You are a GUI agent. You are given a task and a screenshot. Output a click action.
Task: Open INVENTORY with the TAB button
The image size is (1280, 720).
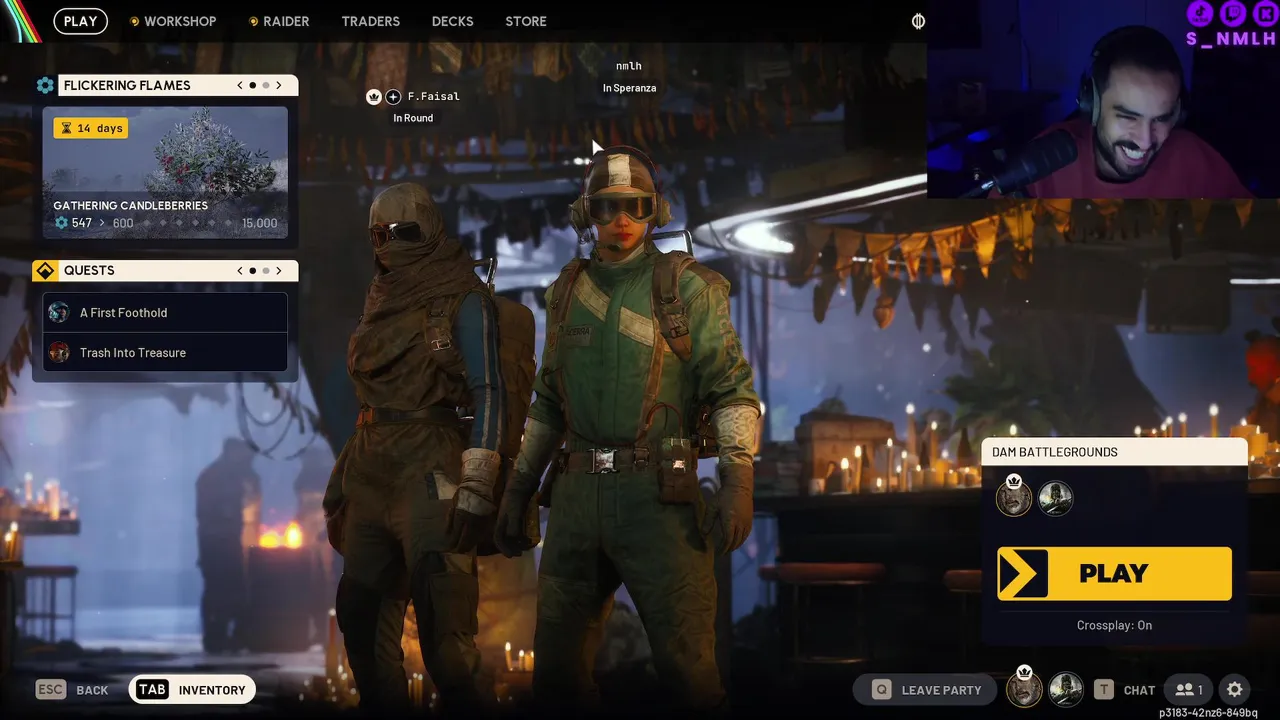point(192,690)
